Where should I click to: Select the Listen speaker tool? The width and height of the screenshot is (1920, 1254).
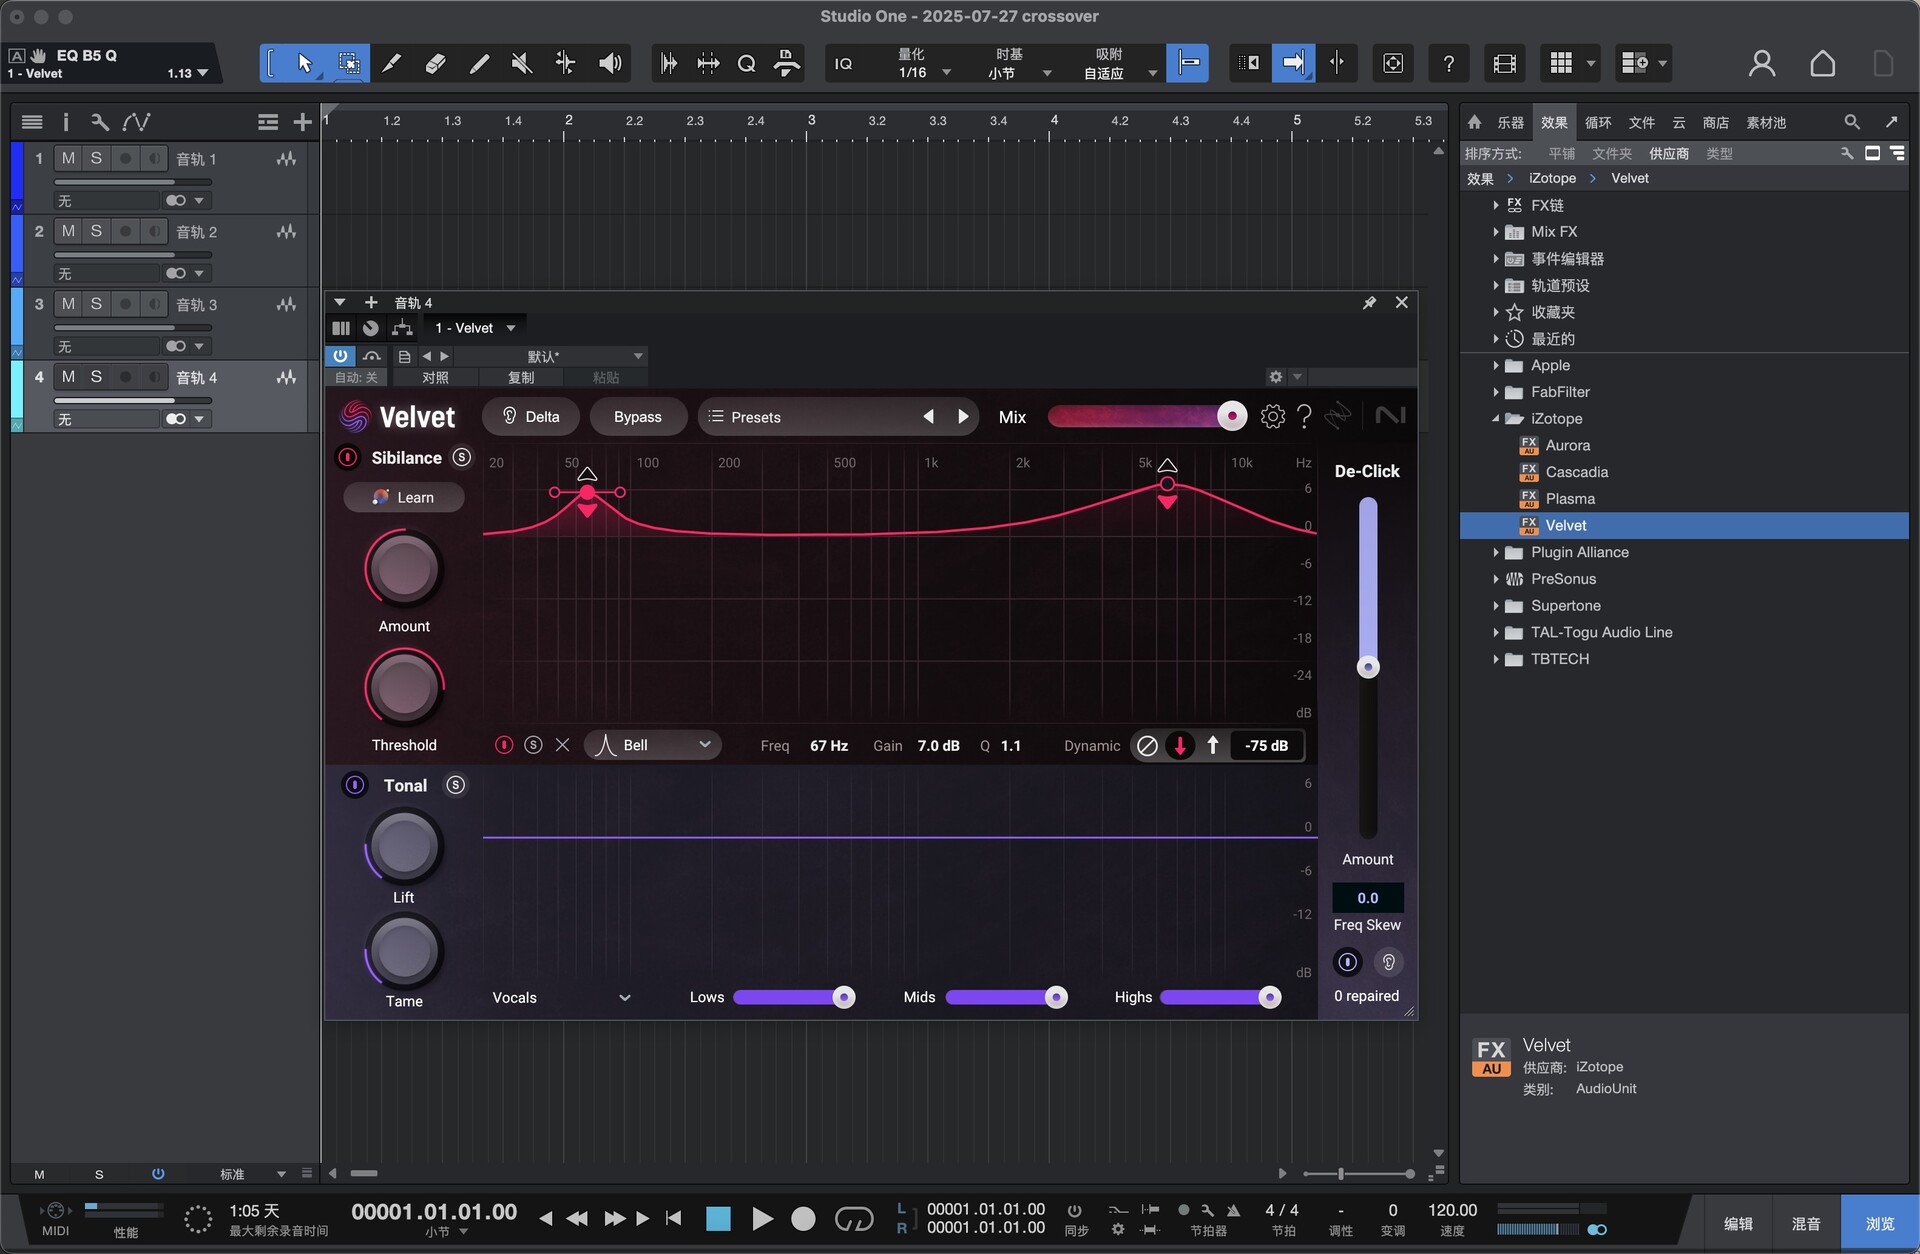[609, 64]
